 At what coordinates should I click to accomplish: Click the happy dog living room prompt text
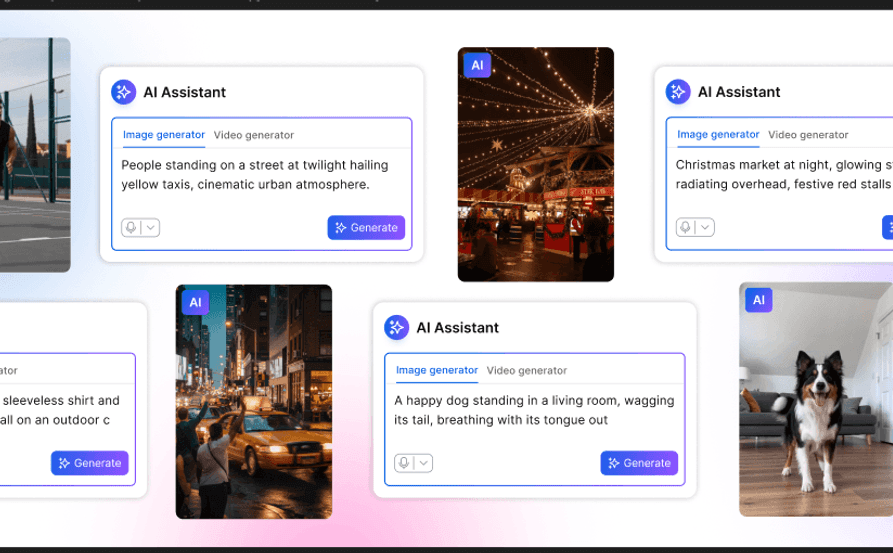[x=534, y=410]
